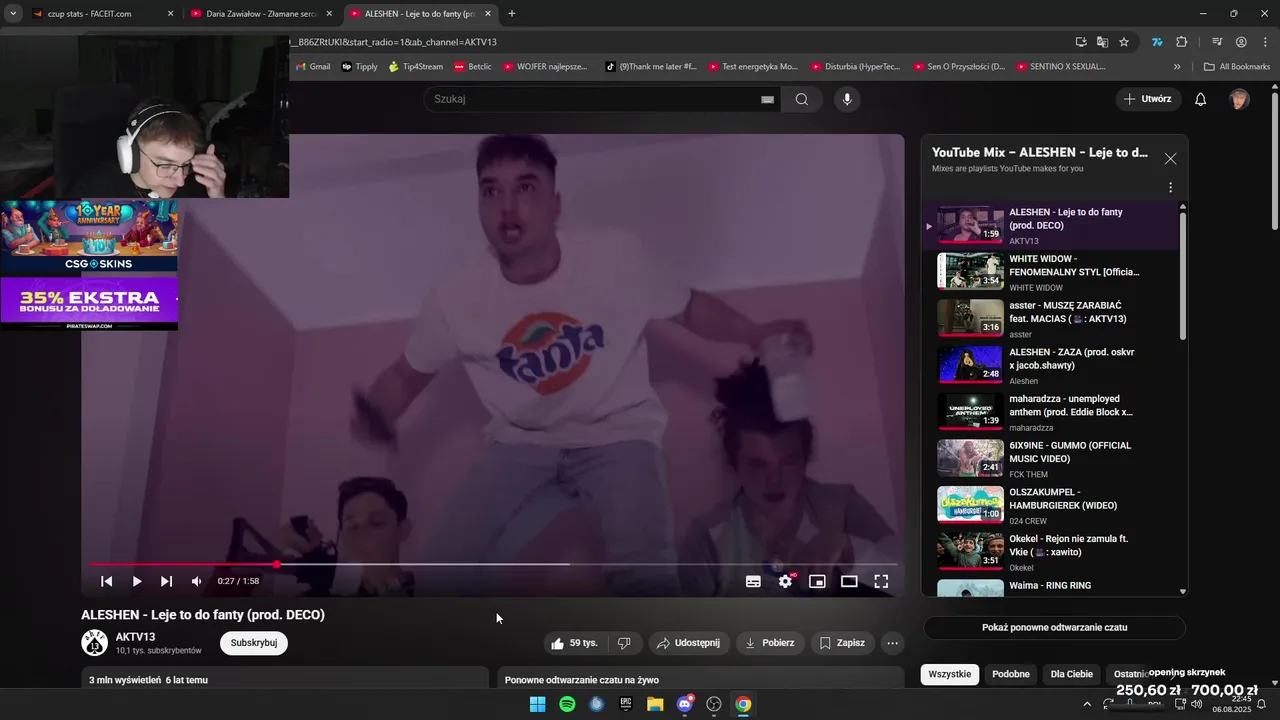Open the Betclic bookmark
This screenshot has height=720, width=1280.
(x=472, y=67)
